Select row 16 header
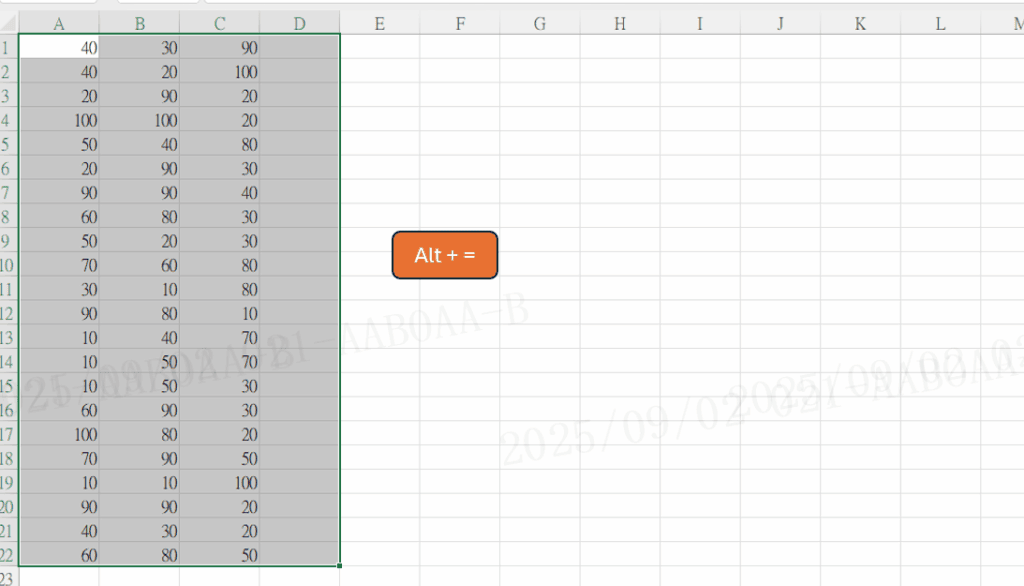This screenshot has width=1024, height=586. pos(8,410)
